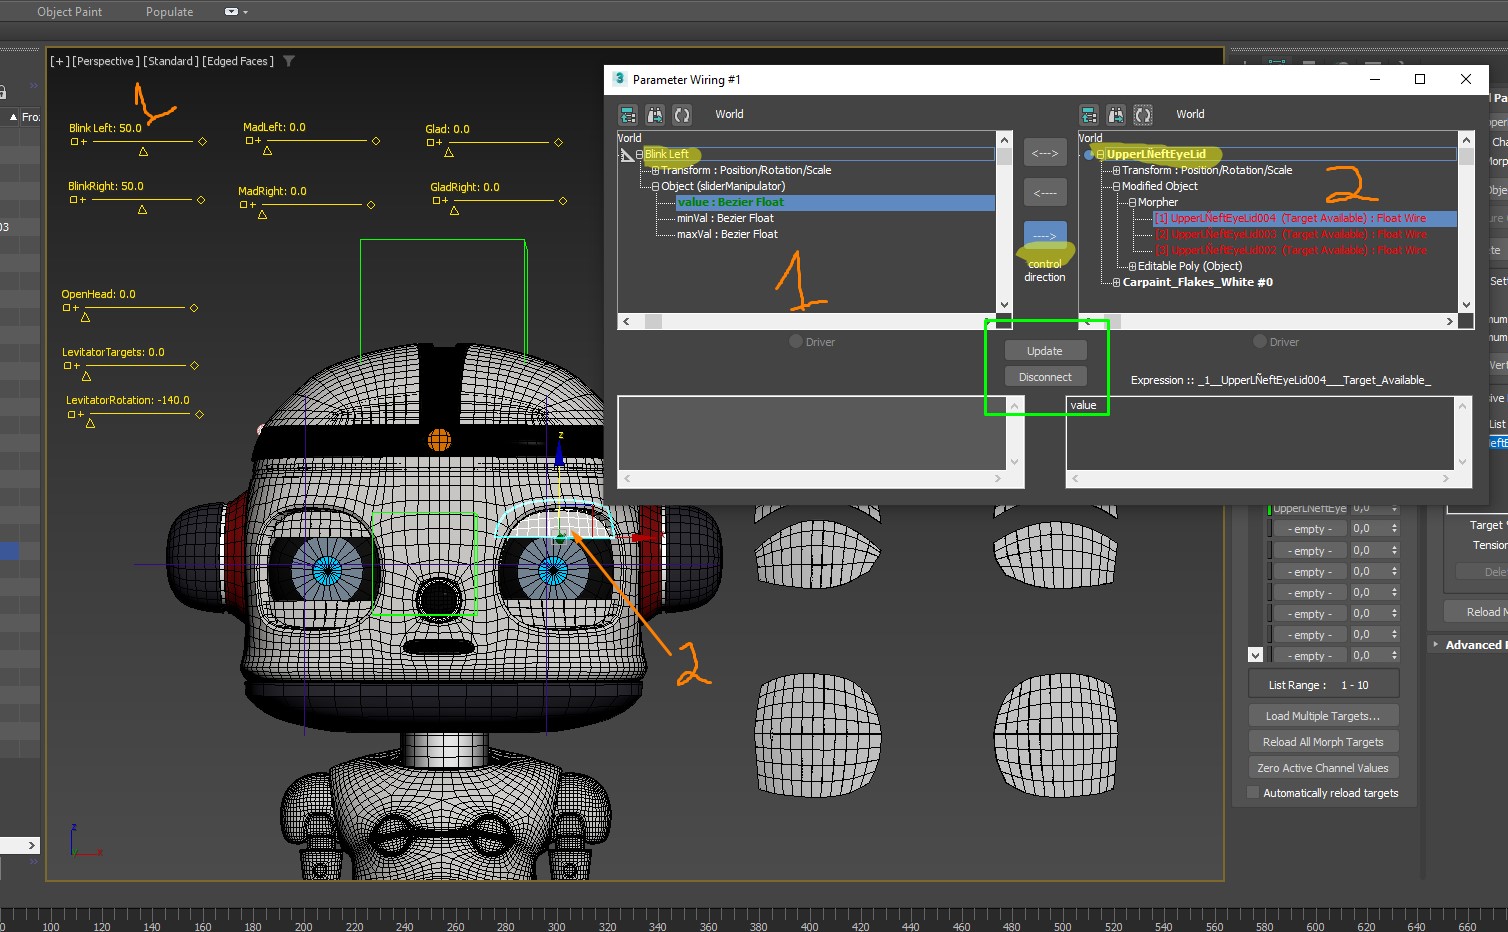Click Zero Active Channel Values button
The height and width of the screenshot is (932, 1508).
coord(1322,768)
